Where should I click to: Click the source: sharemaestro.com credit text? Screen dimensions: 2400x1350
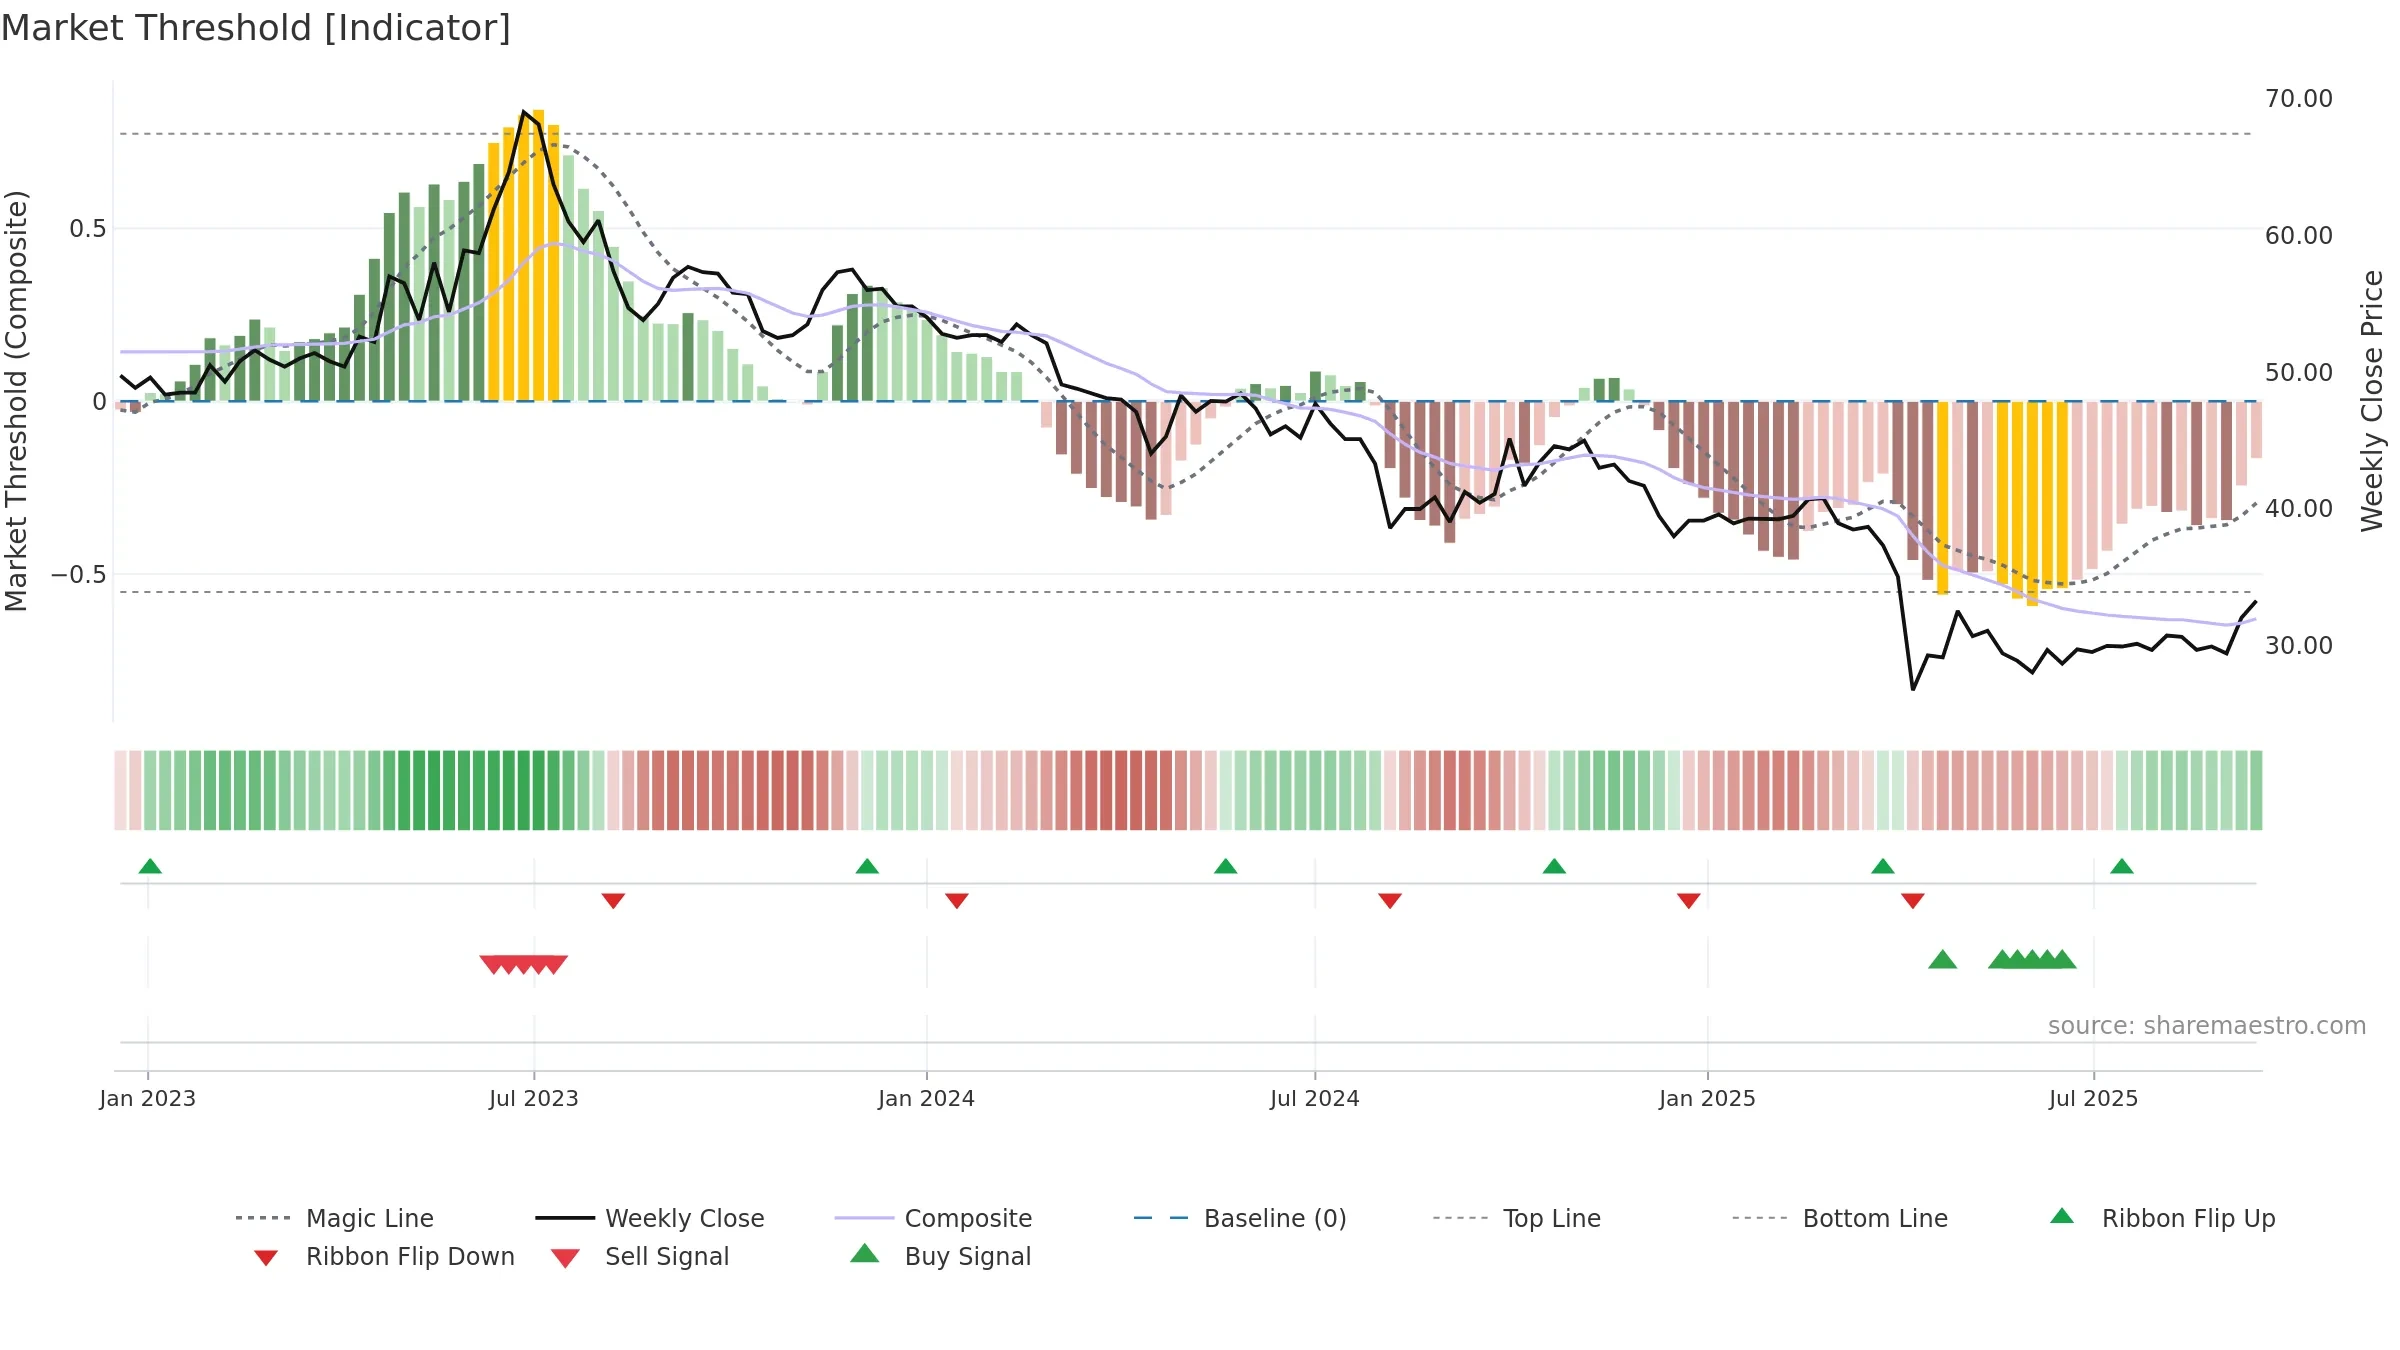pos(2207,1026)
